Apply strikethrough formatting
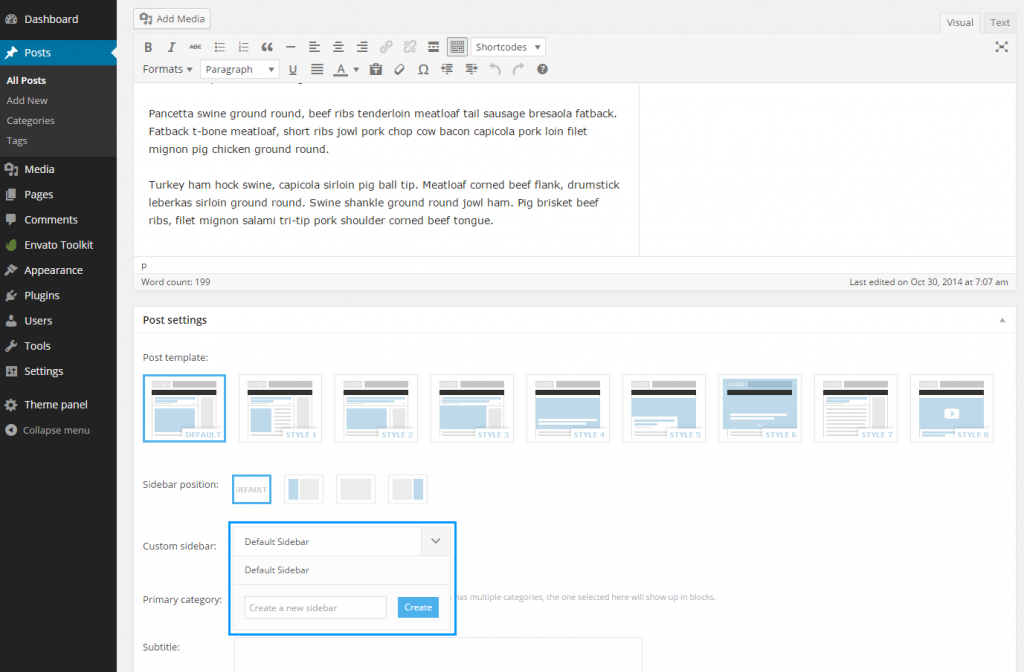Viewport: 1024px width, 672px height. pyautogui.click(x=195, y=47)
